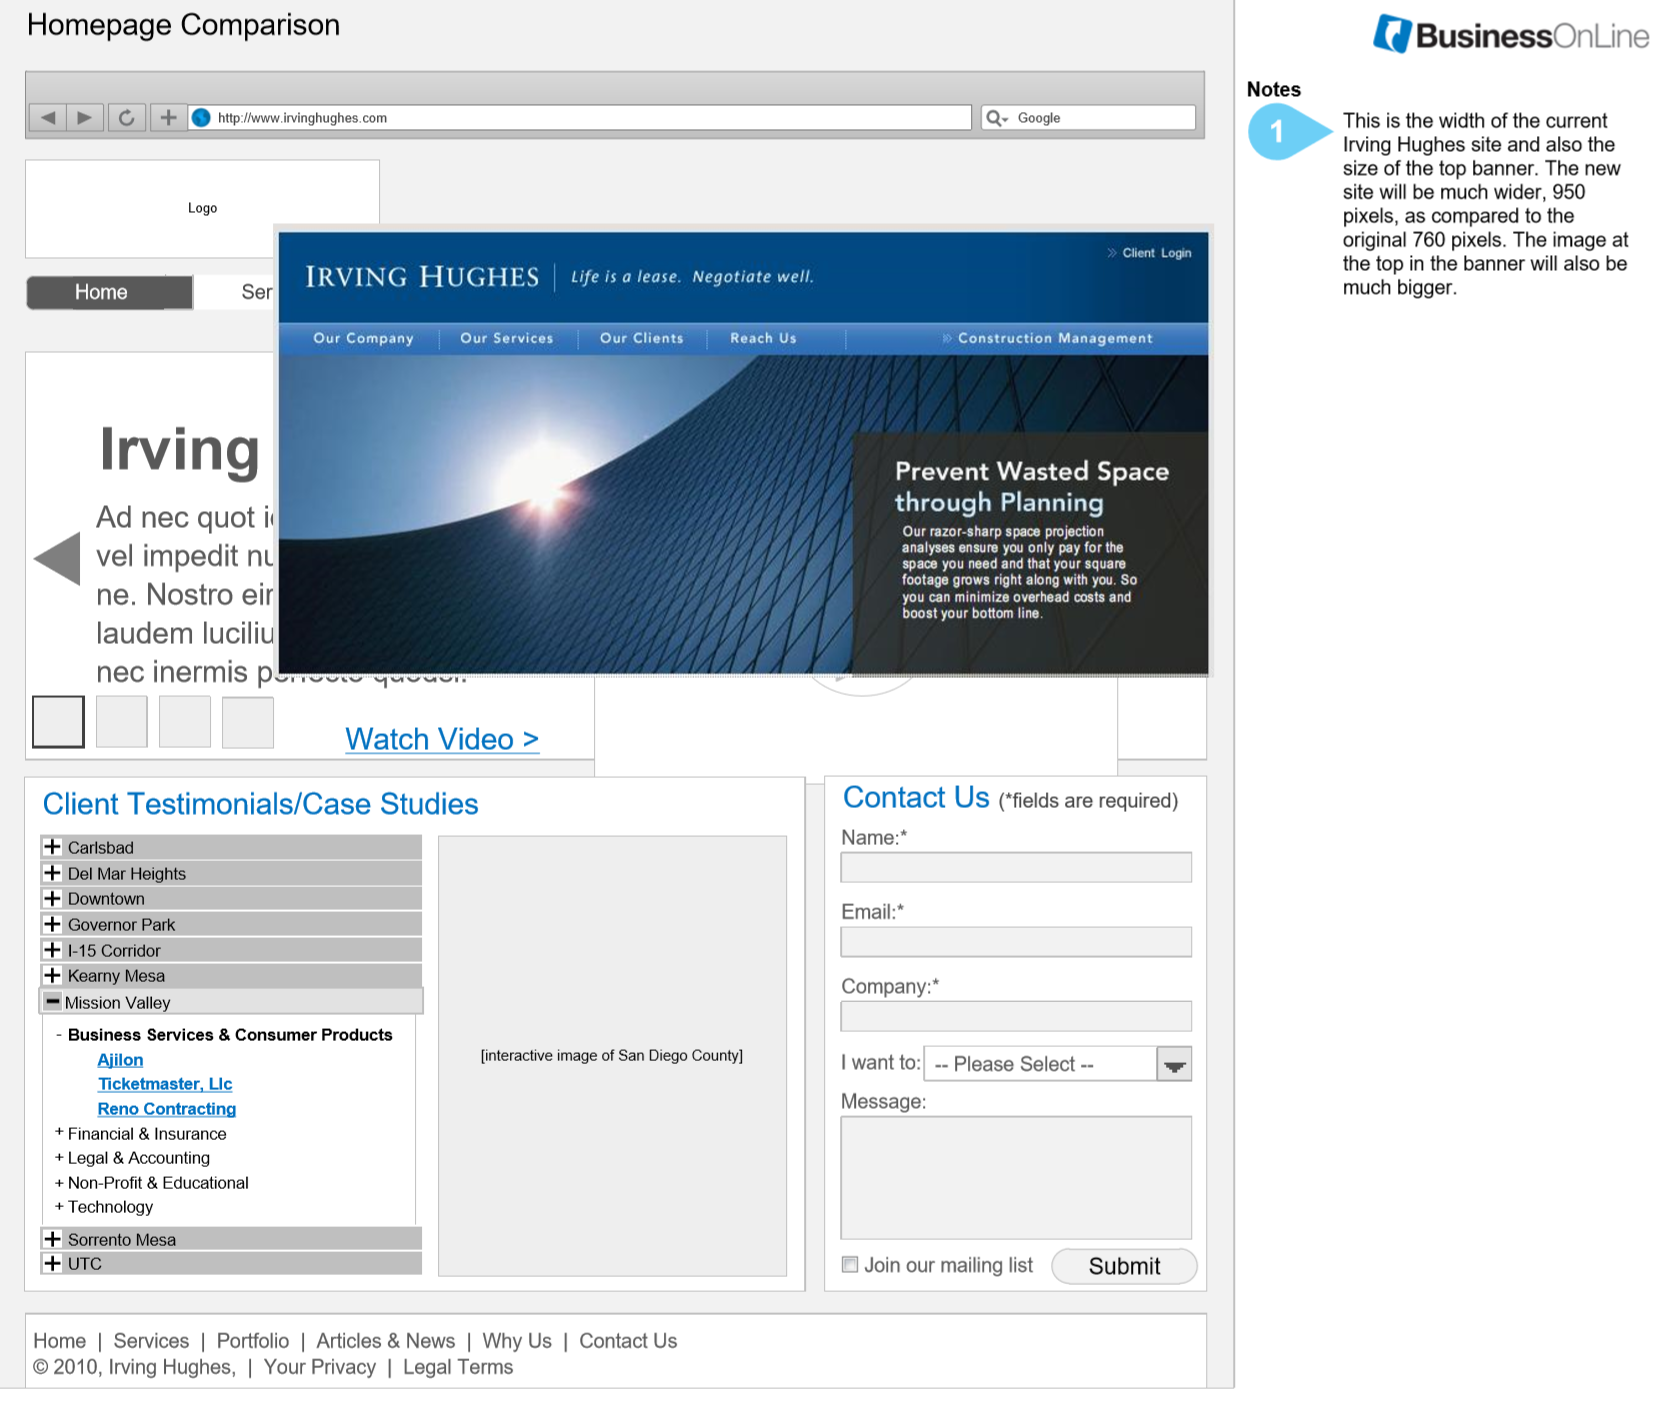Click footer Contact Us link
The width and height of the screenshot is (1680, 1405).
(x=628, y=1341)
